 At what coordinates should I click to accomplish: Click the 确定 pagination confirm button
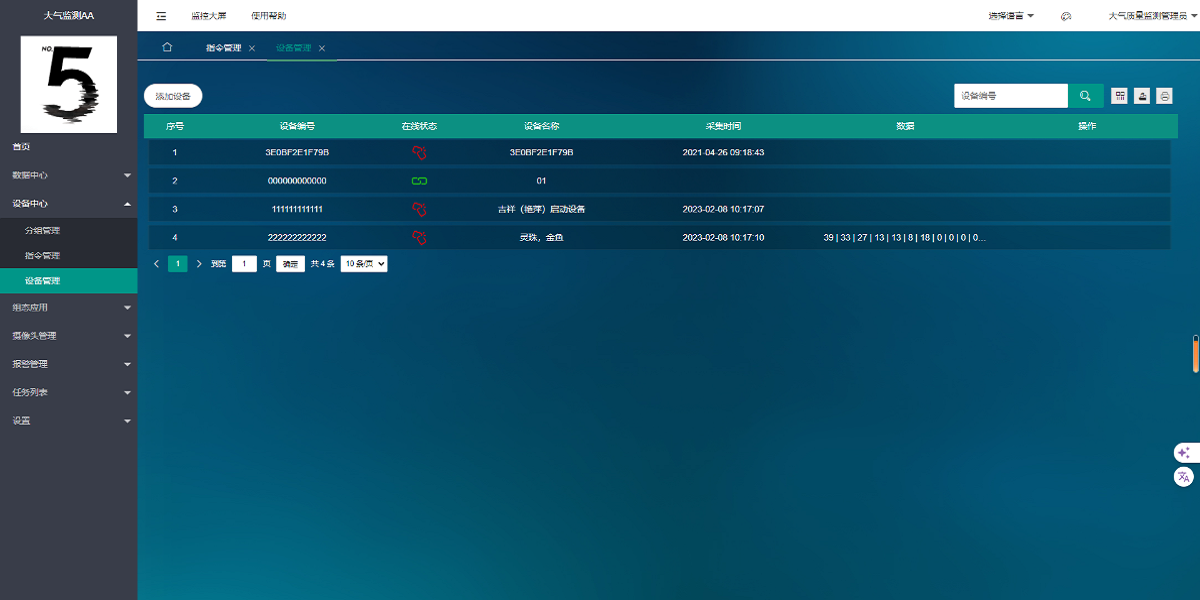tap(290, 264)
